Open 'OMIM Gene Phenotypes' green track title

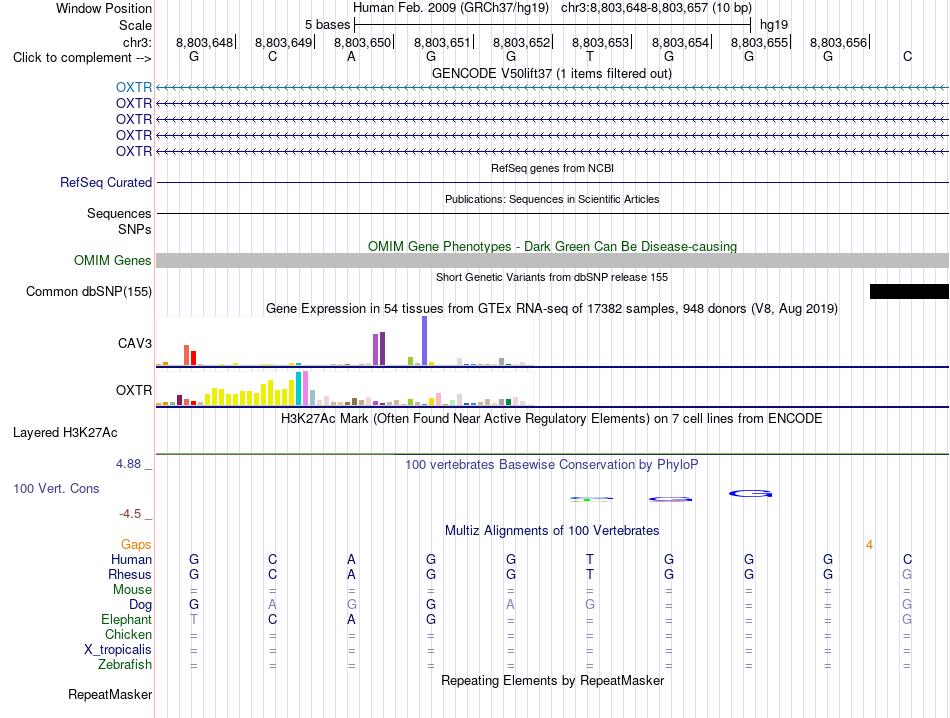553,247
